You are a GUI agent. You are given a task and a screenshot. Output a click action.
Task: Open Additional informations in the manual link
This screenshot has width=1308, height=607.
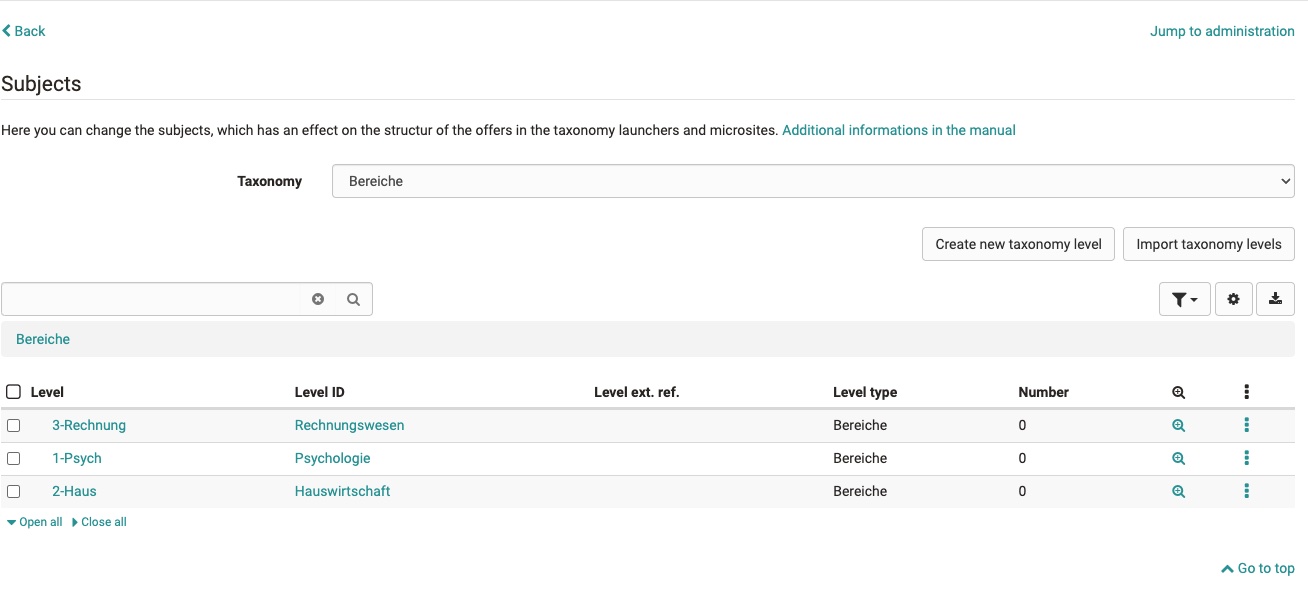tap(899, 130)
